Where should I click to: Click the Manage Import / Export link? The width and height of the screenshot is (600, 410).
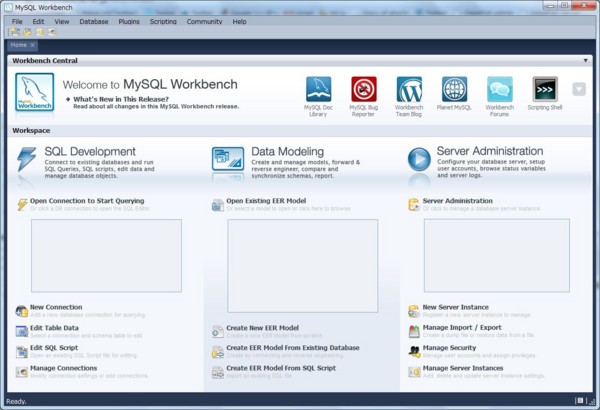coord(462,327)
